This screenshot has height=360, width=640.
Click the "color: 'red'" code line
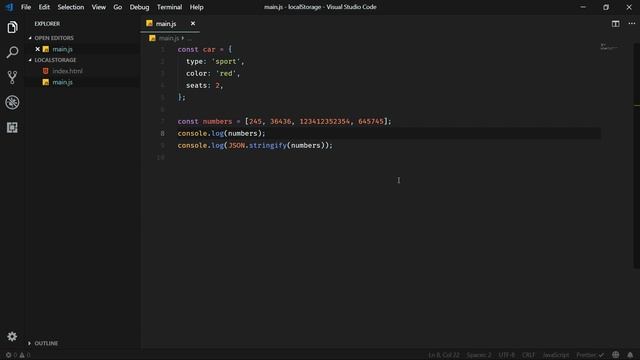click(213, 73)
